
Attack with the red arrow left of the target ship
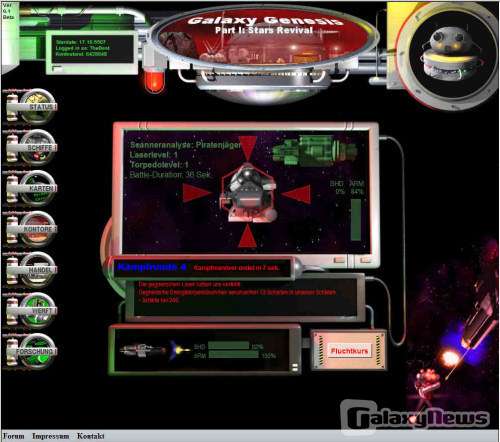pos(197,193)
